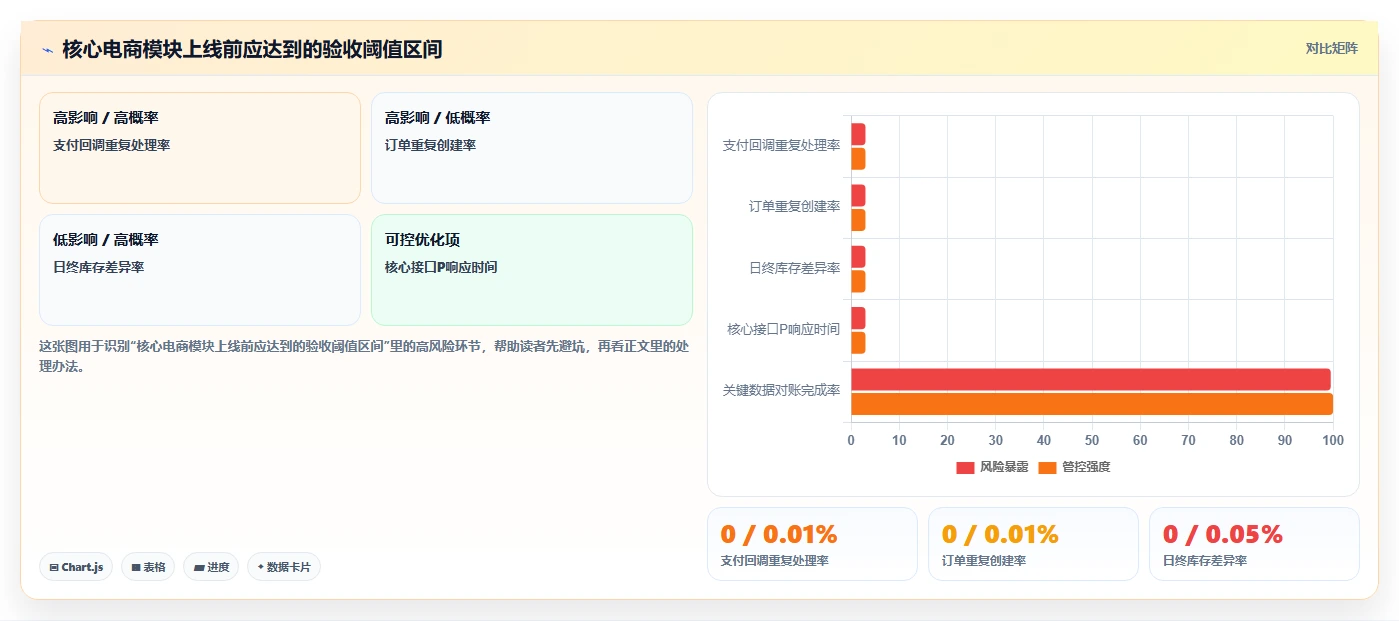Select the green 可控优化项 quadrant card

click(532, 270)
